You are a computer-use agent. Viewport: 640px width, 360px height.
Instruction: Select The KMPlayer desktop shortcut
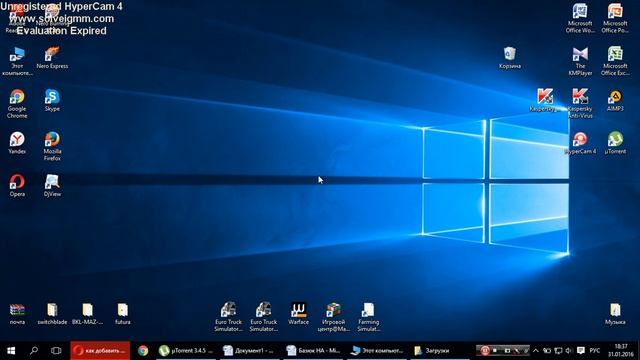coord(580,61)
